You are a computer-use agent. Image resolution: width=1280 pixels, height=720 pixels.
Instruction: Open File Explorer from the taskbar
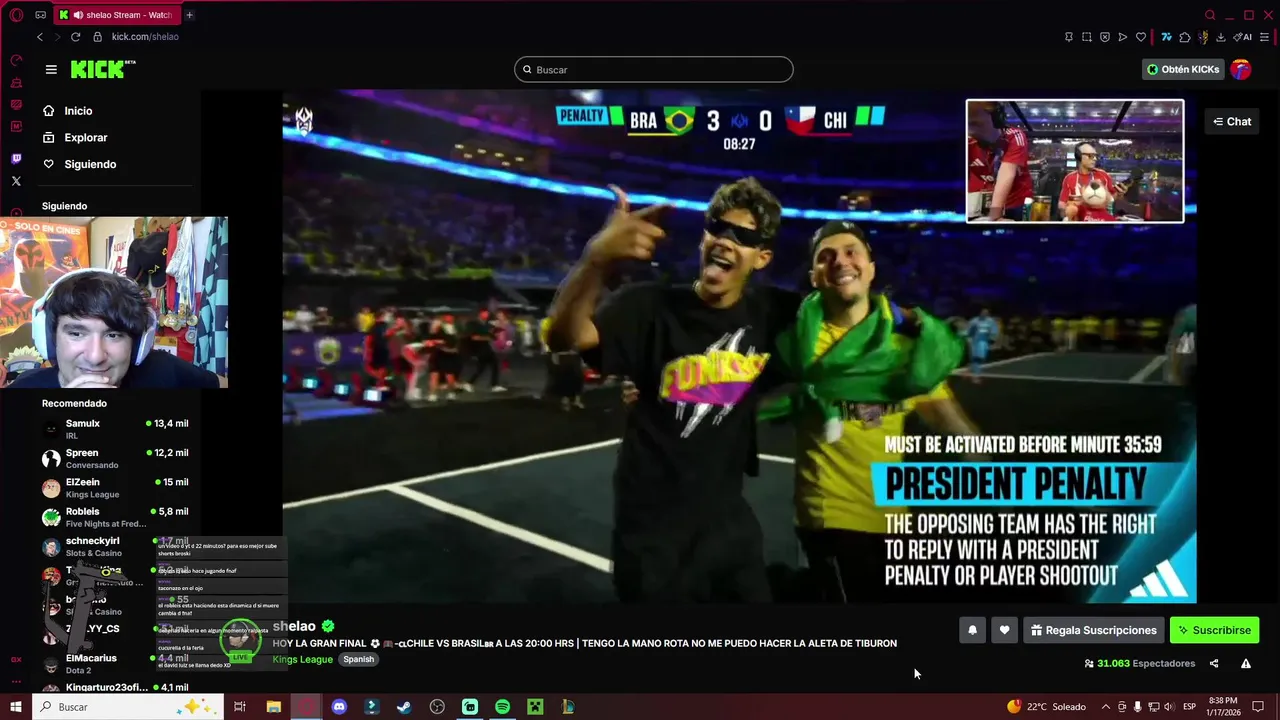pos(273,707)
